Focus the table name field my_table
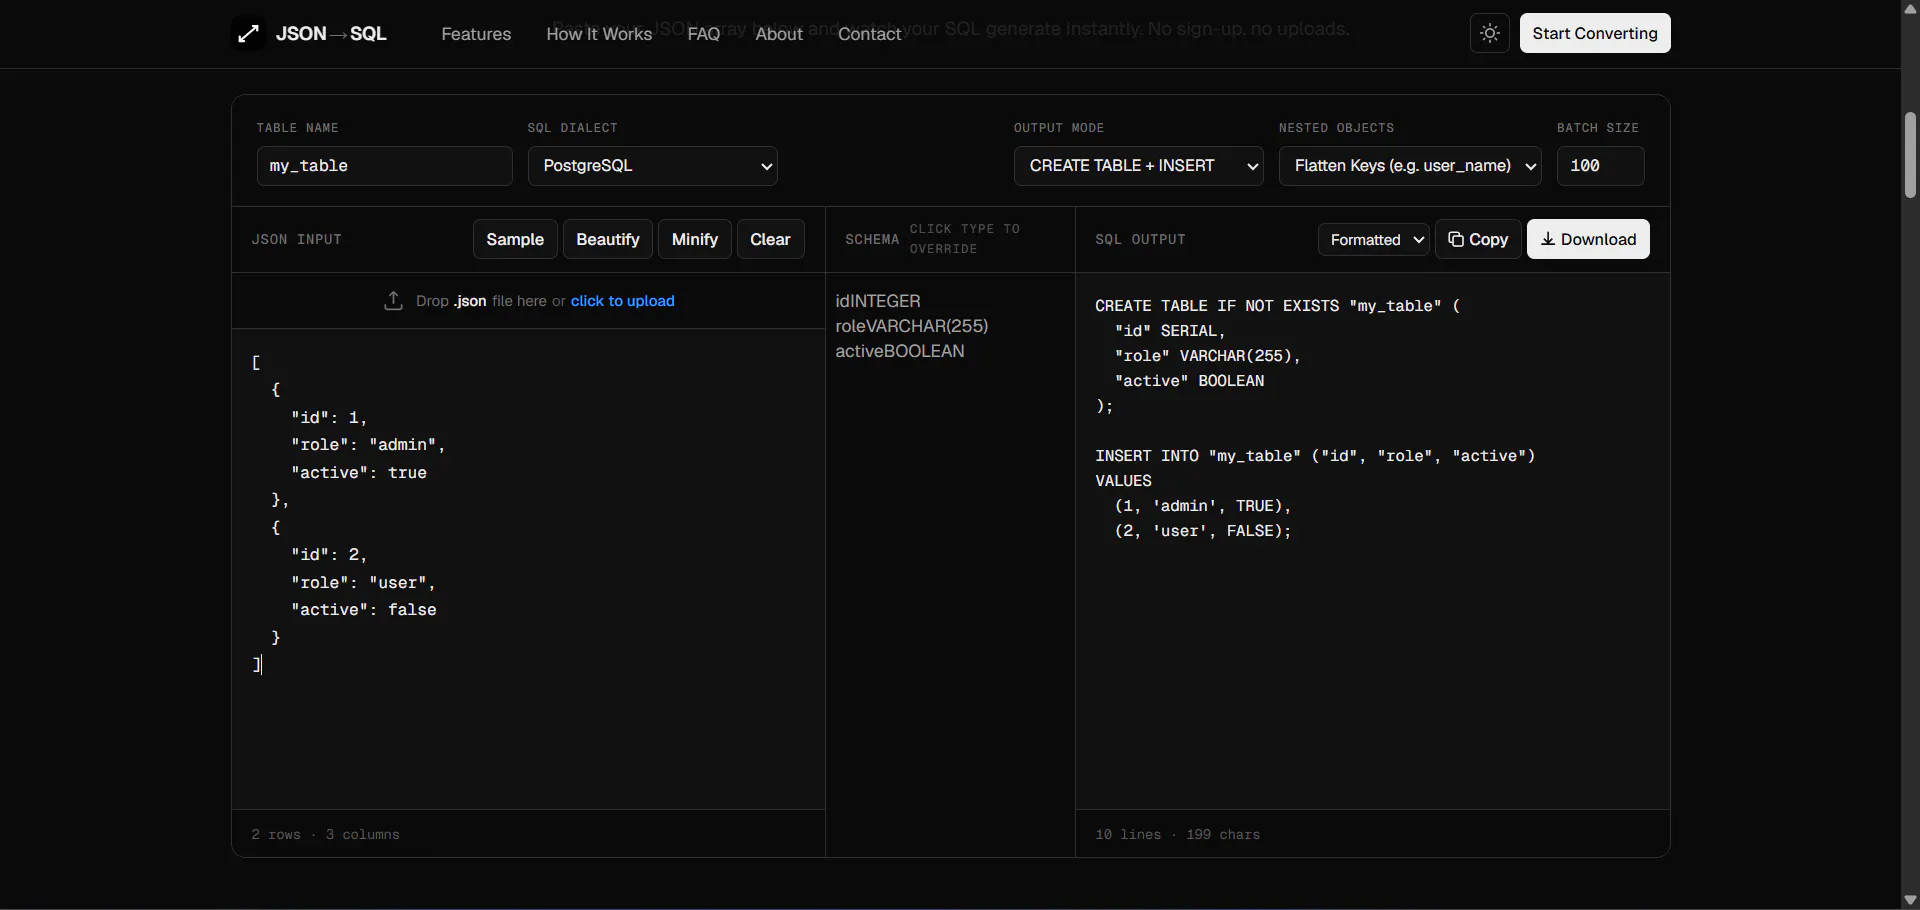This screenshot has height=910, width=1920. pos(385,166)
